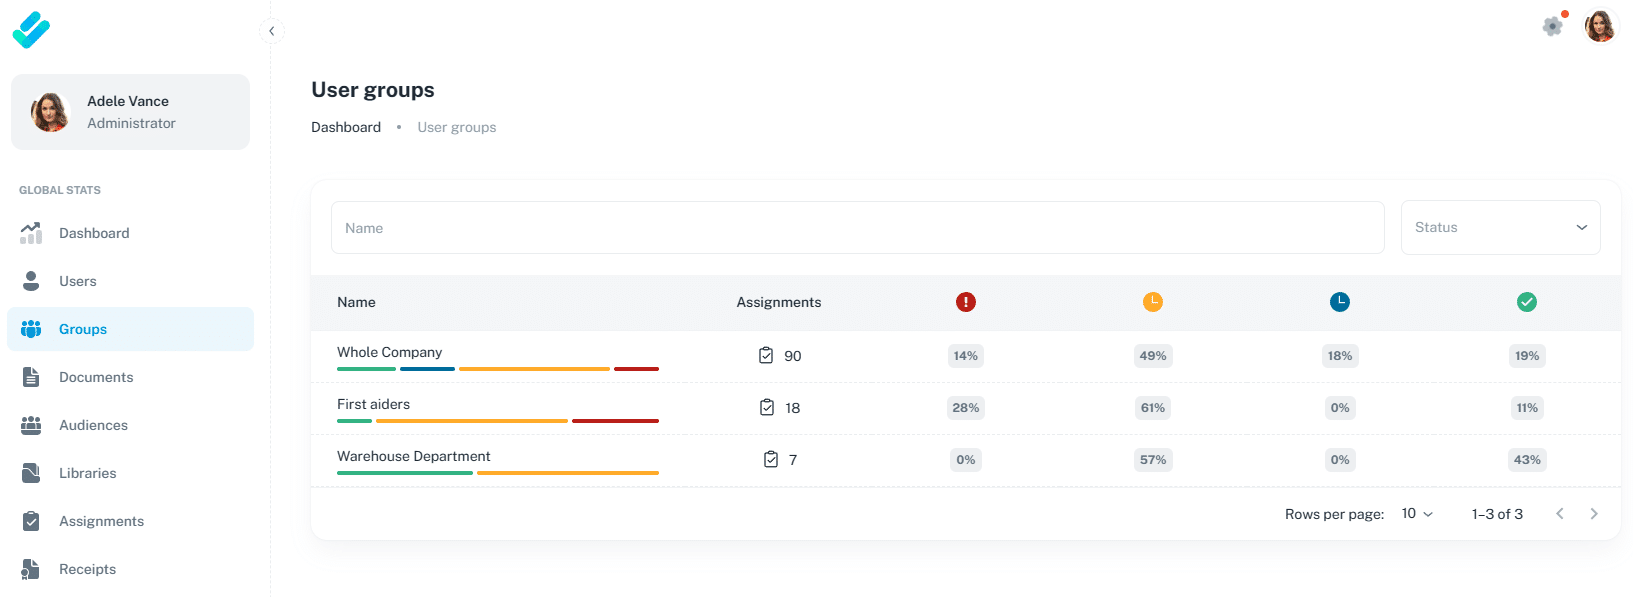Open Audiences from the sidebar menu

pyautogui.click(x=130, y=425)
